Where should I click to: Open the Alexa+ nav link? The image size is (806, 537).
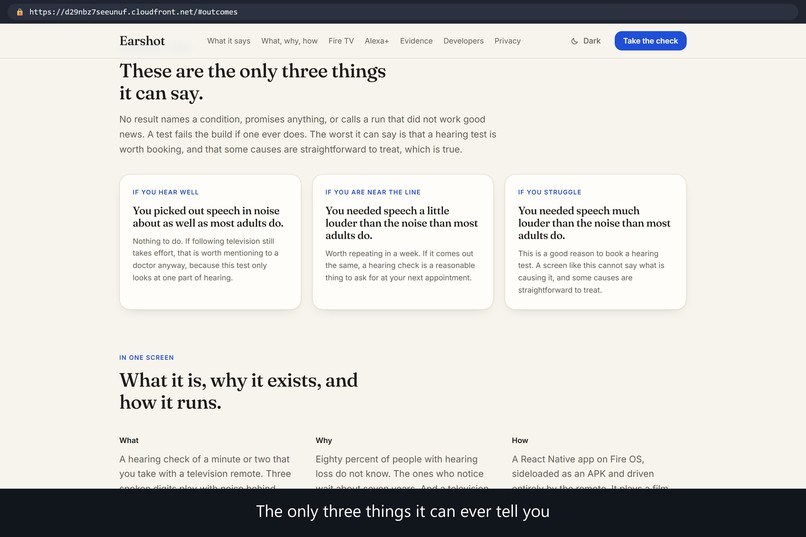[377, 41]
